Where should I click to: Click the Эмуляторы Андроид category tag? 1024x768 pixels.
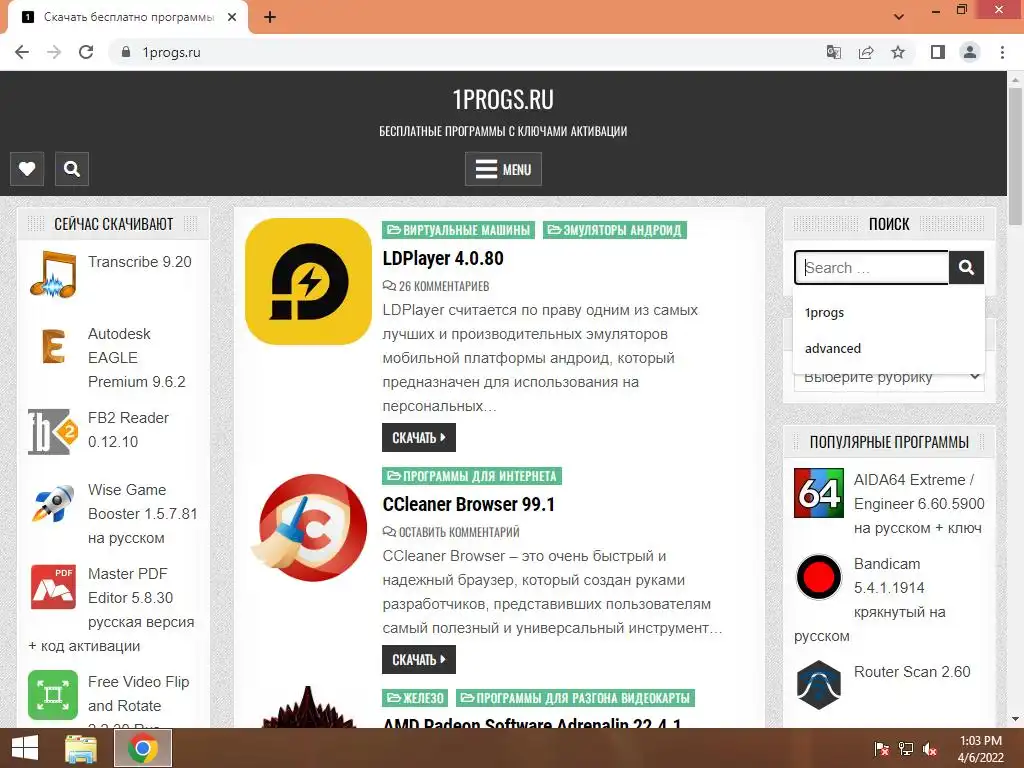[x=615, y=230]
